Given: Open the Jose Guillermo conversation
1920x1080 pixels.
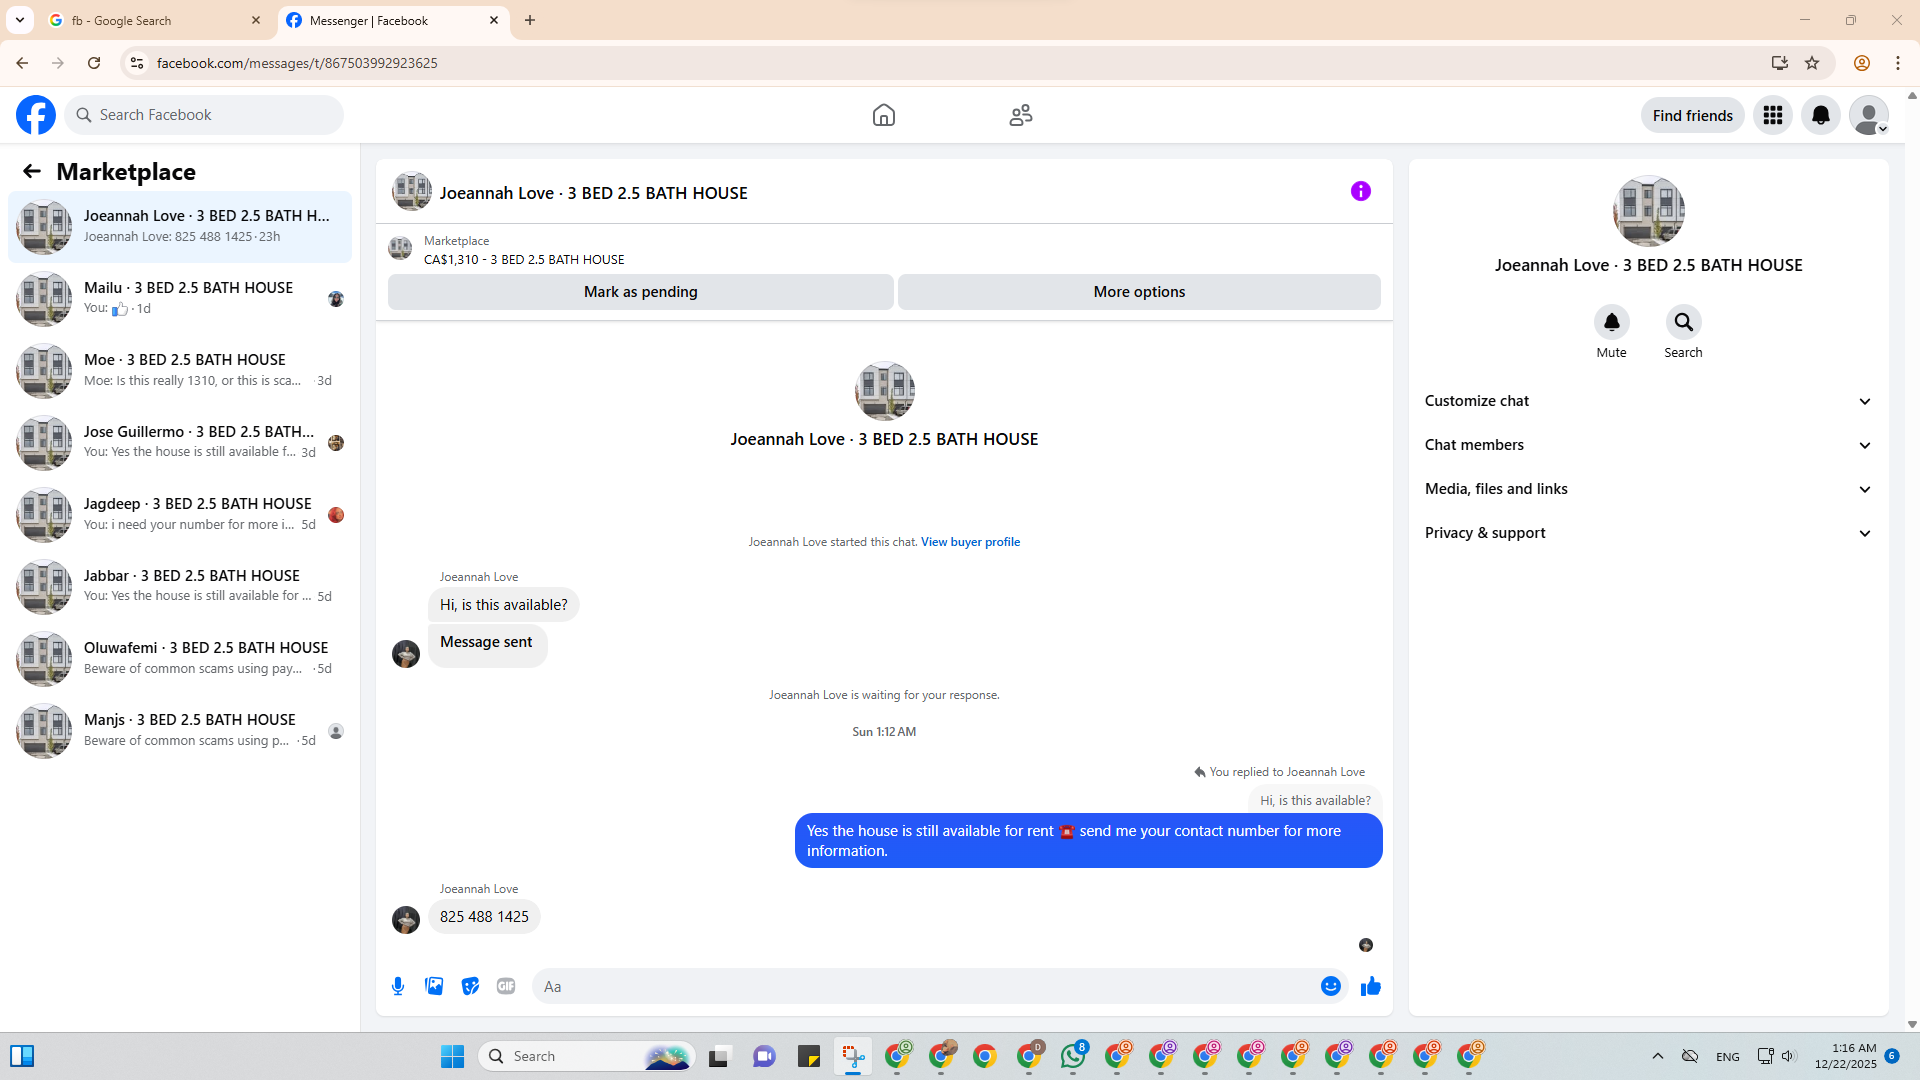Looking at the screenshot, I should pos(180,443).
